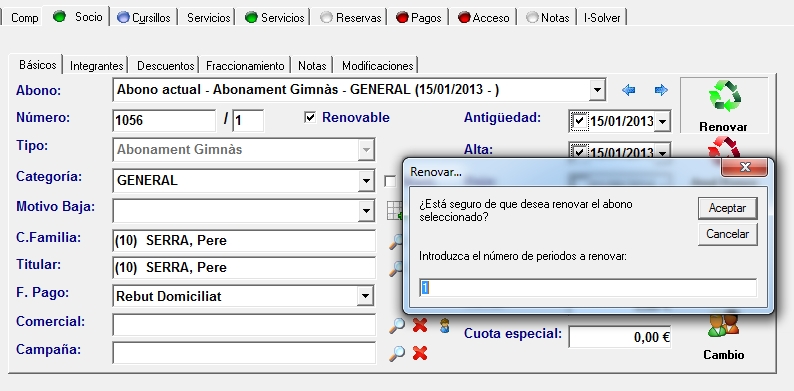Close the Renovar dialog with X
This screenshot has width=794, height=391.
pos(744,167)
